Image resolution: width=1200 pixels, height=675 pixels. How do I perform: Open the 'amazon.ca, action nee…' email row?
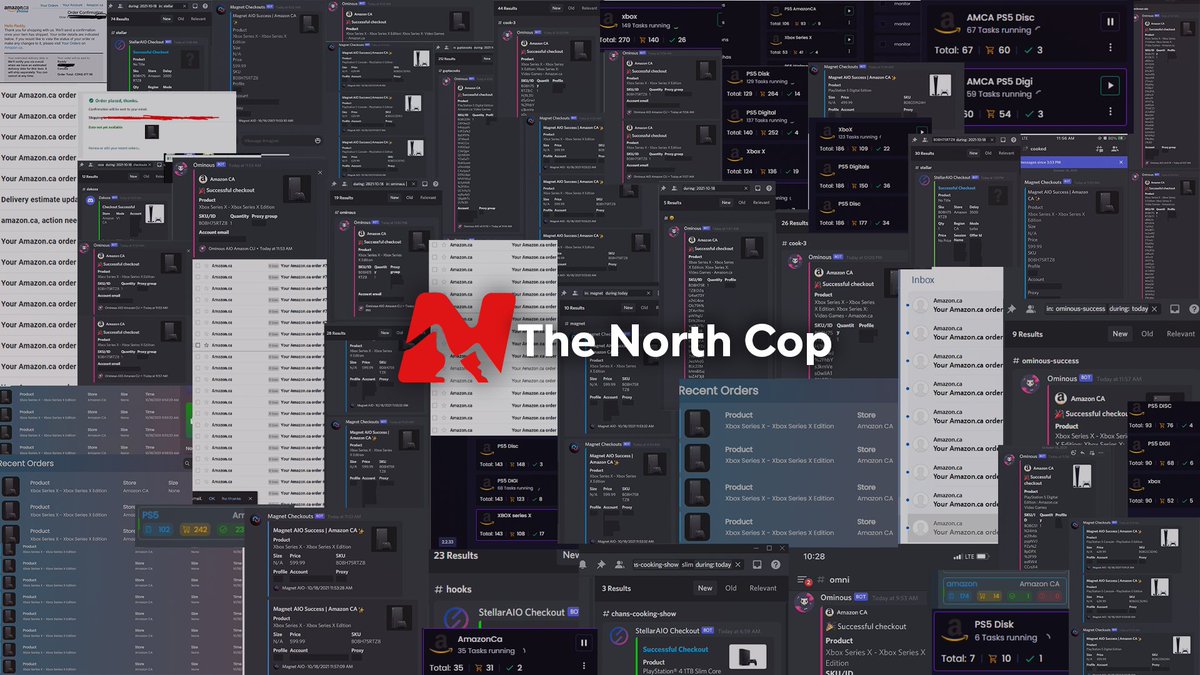pos(39,220)
